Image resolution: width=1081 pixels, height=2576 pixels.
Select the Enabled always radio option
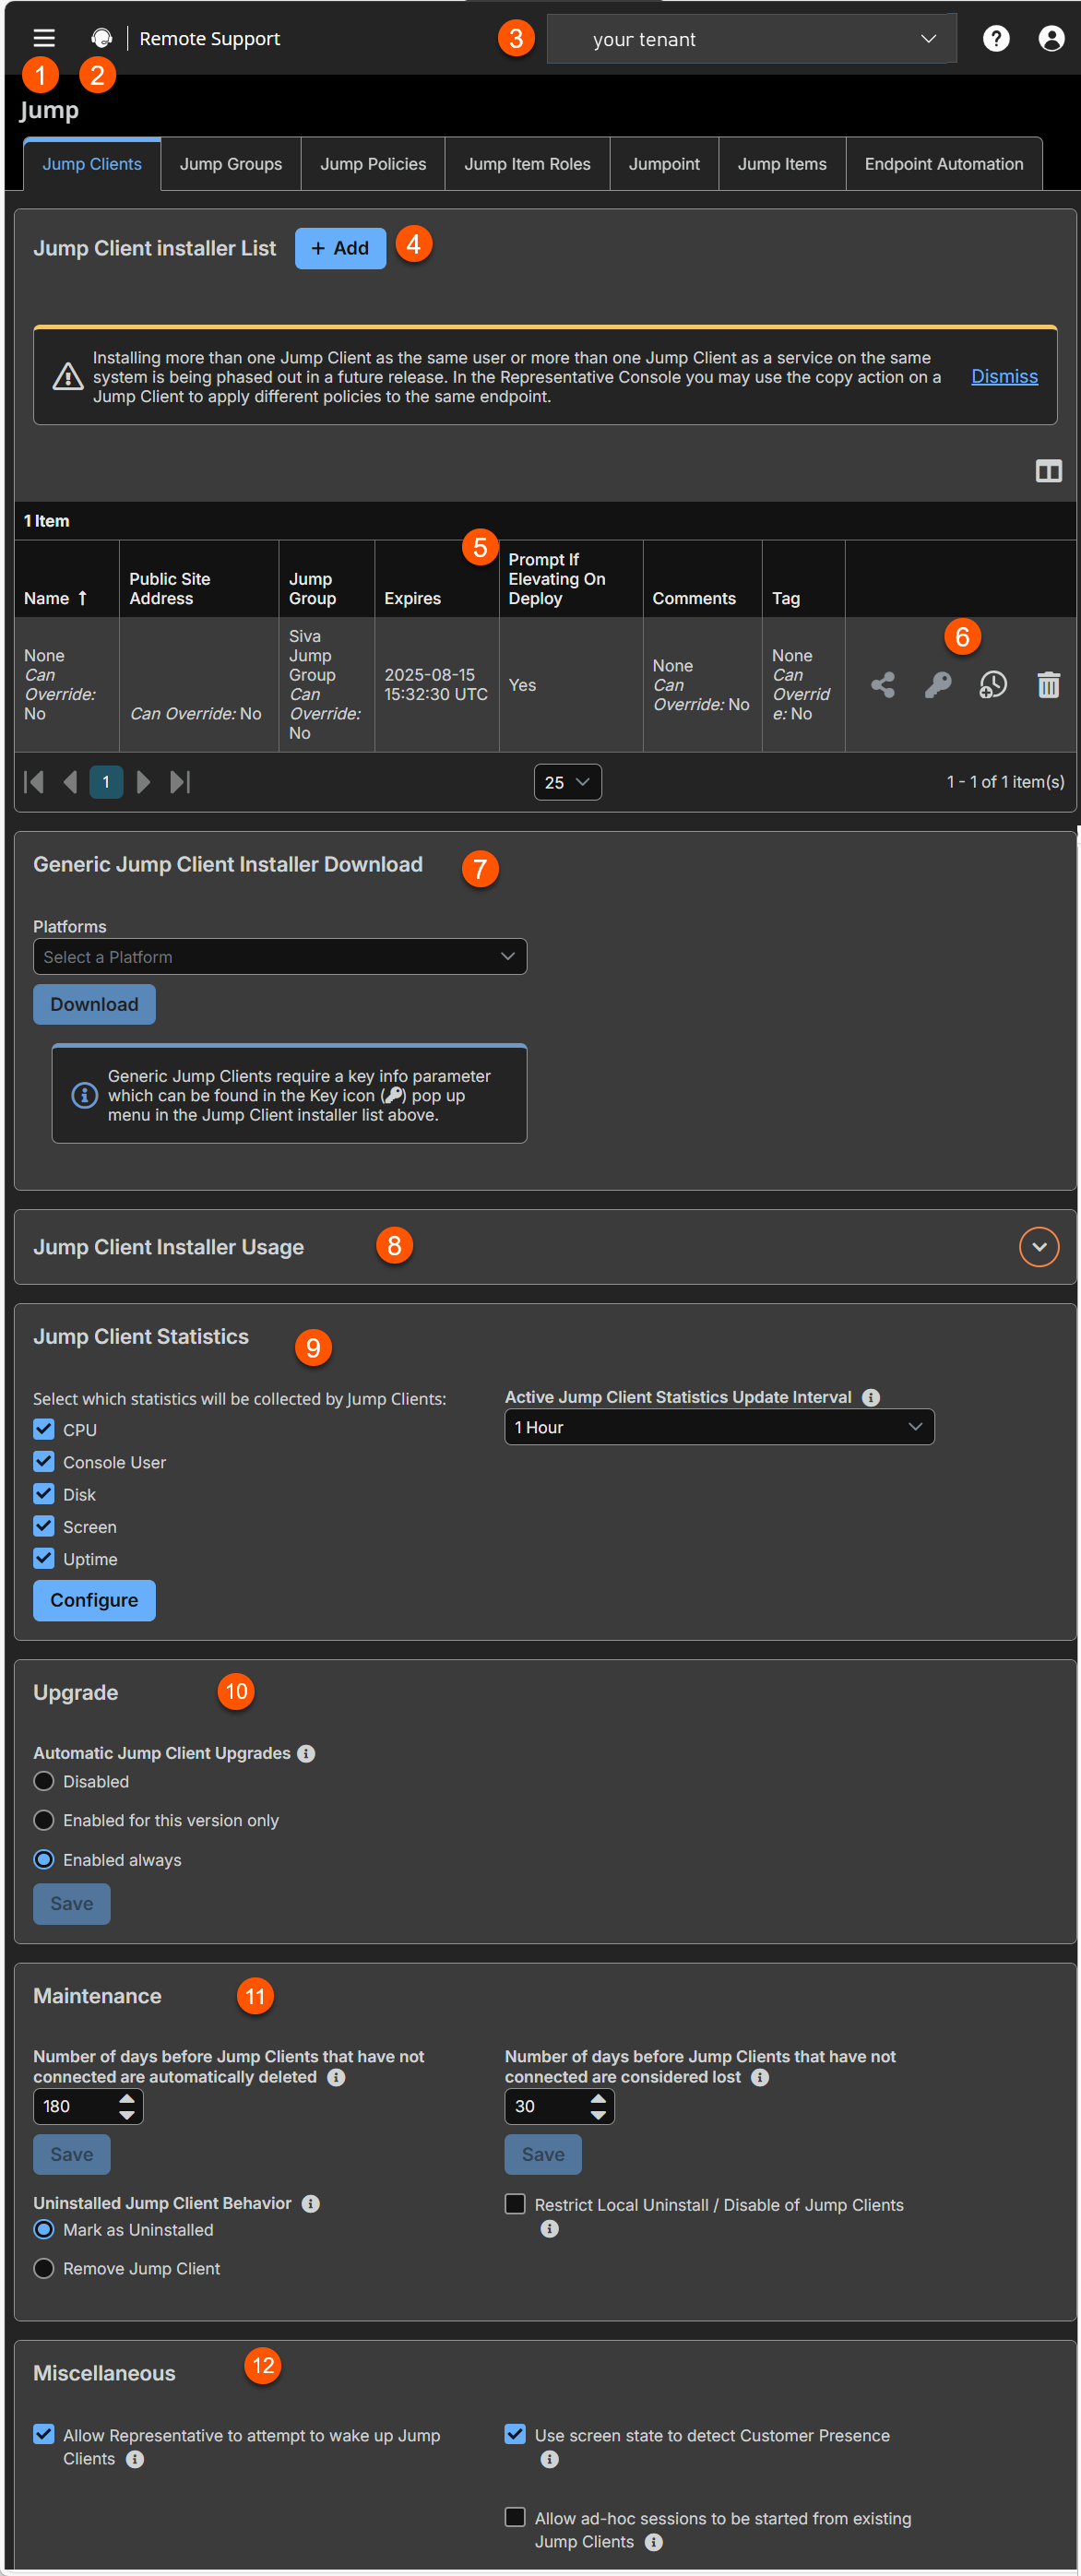[43, 1859]
